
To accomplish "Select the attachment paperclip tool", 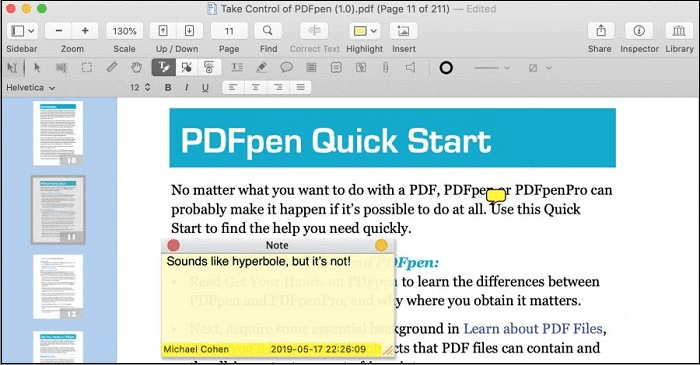I will [385, 68].
